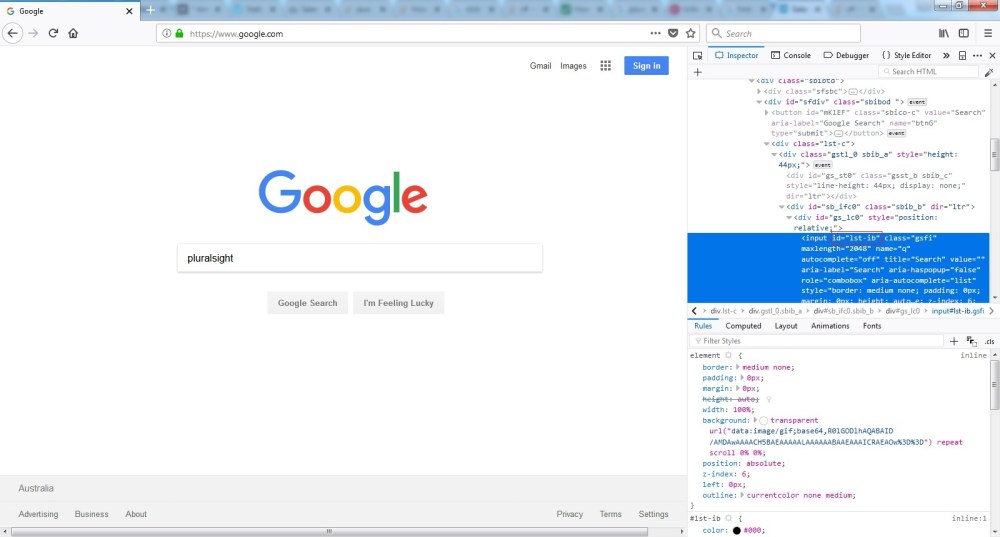Click the browser forward arrow
1000x537 pixels.
point(33,33)
